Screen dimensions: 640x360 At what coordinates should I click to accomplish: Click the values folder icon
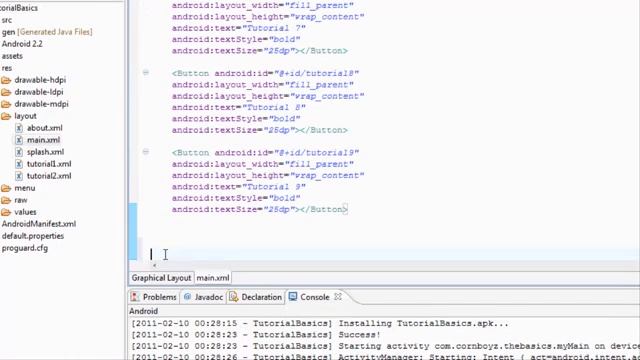click(x=6, y=212)
